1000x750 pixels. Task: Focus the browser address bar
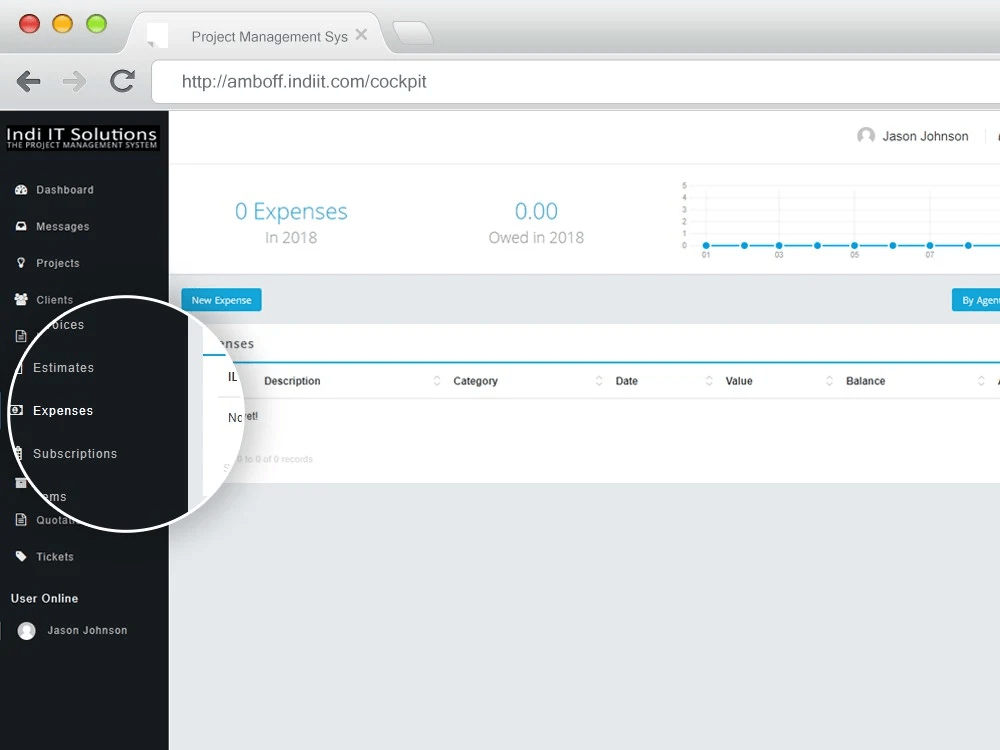coord(575,82)
